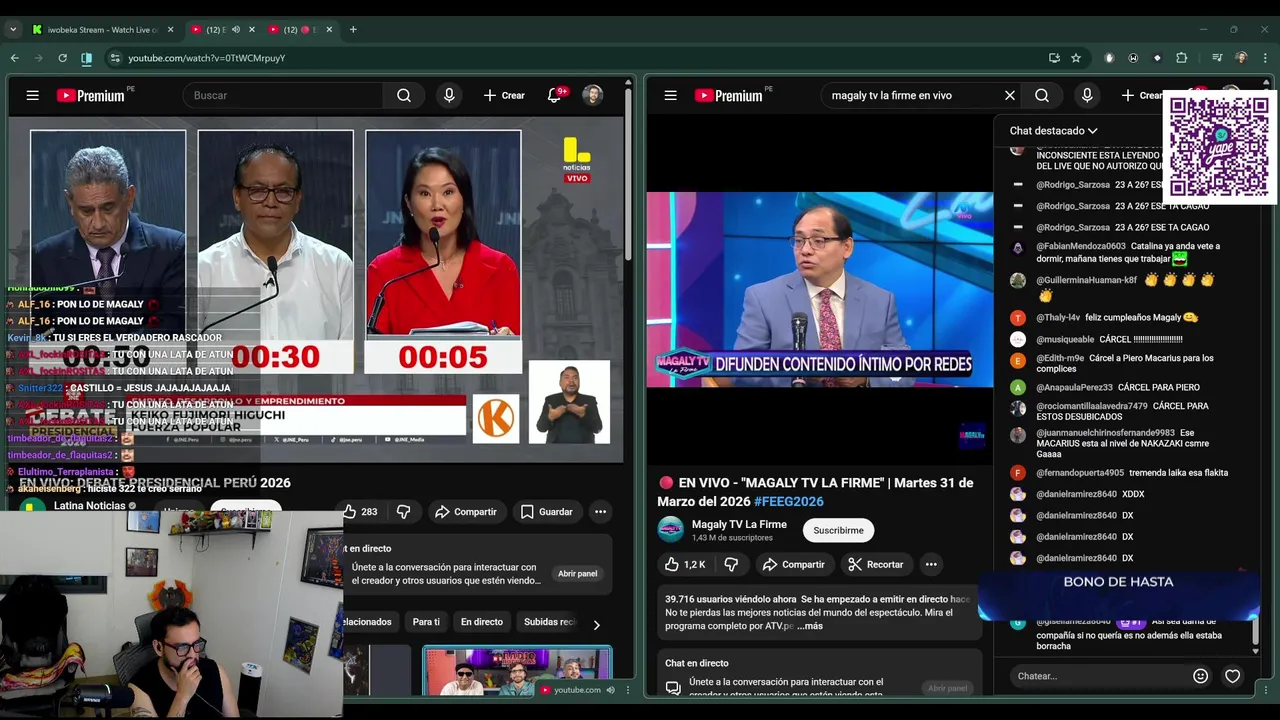Viewport: 1280px width, 720px height.
Task: Open the Magaly TV La Firme channel avatar
Action: 670,529
